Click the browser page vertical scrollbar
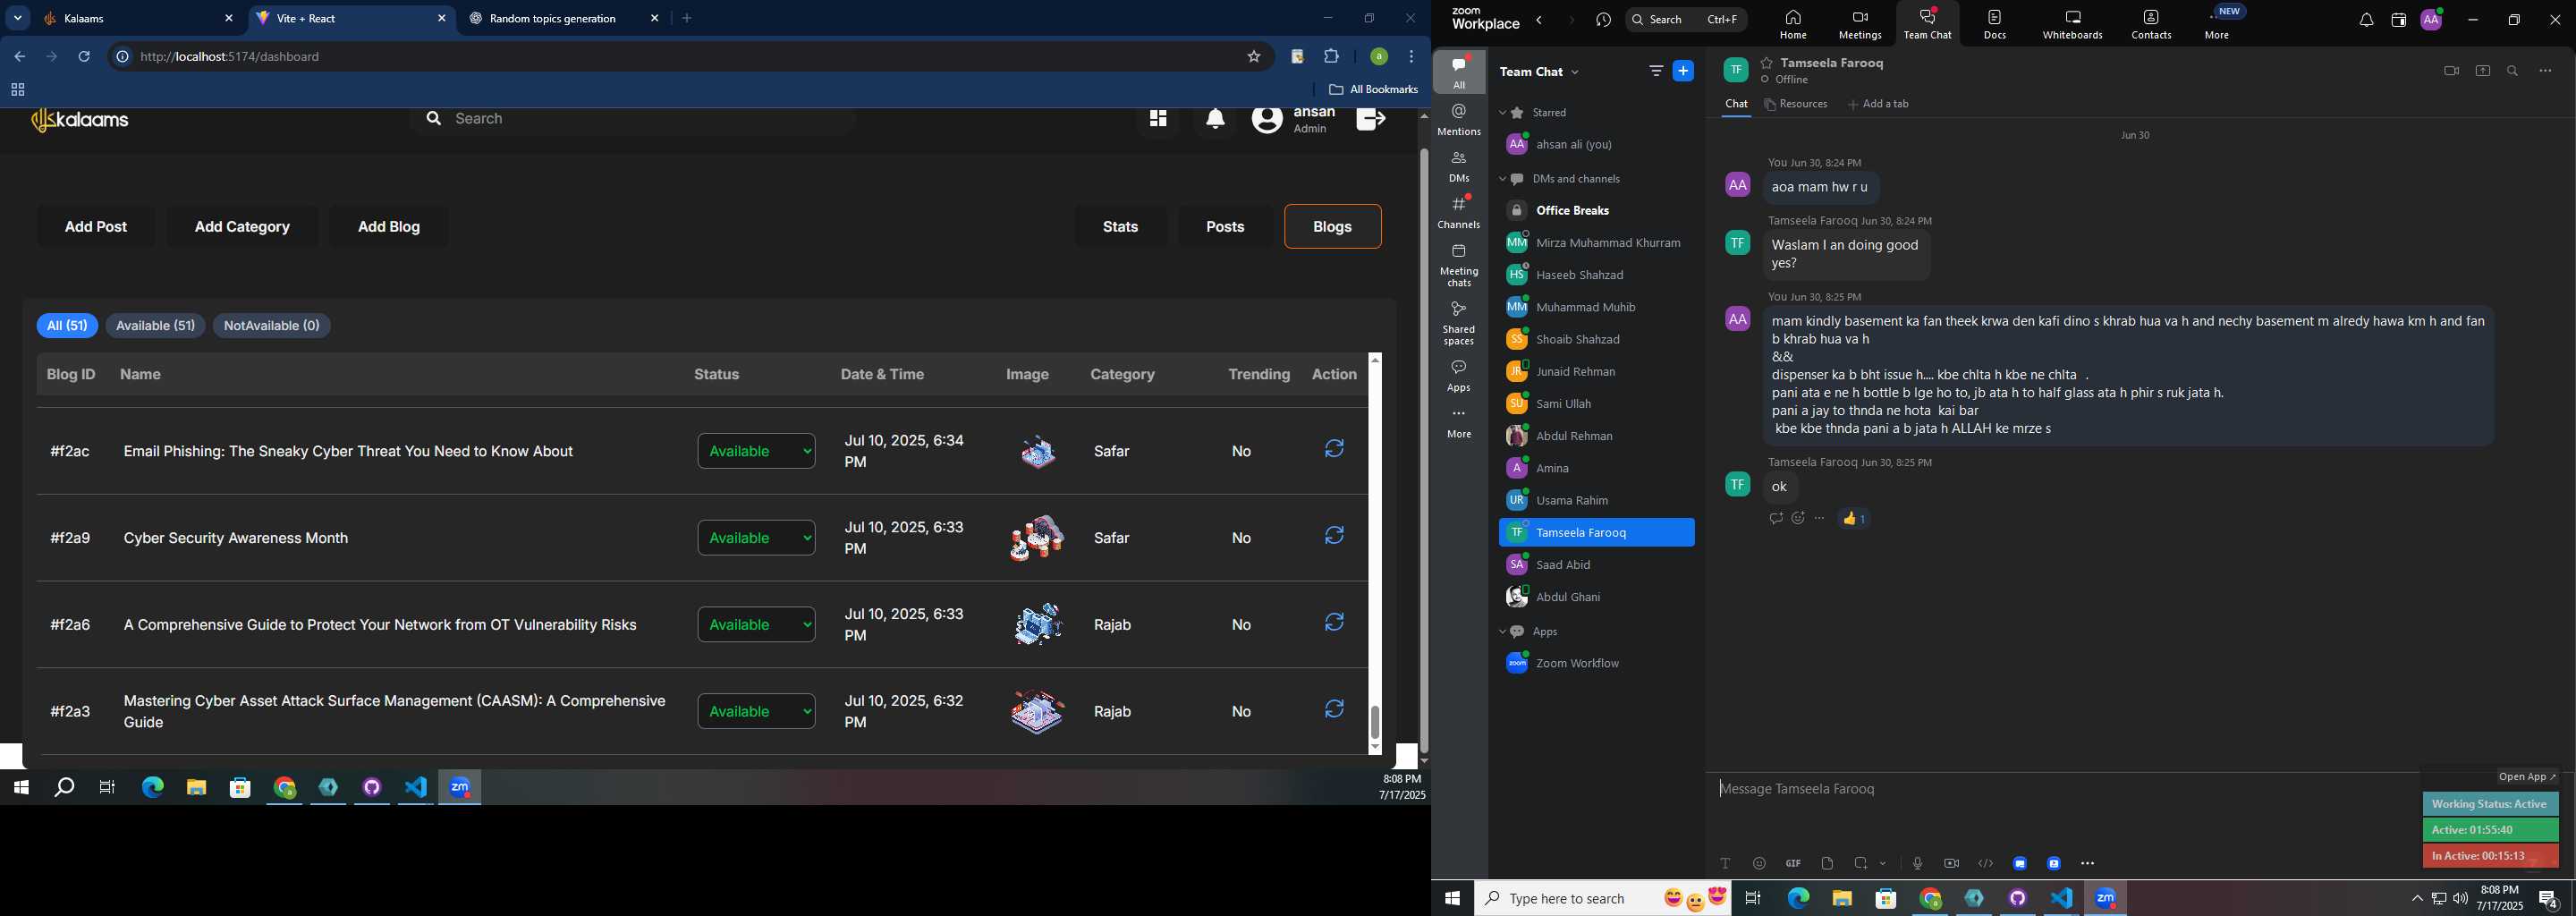 tap(1423, 450)
